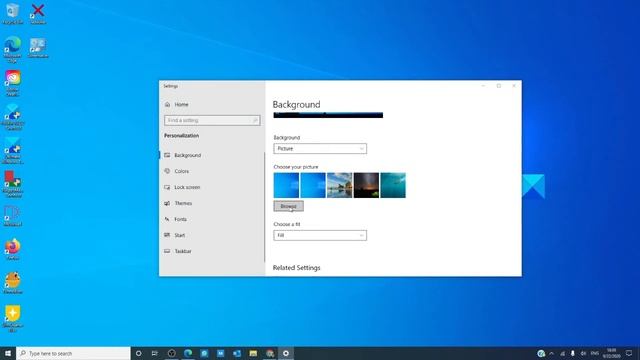640x360 pixels.
Task: Open the Firefox desktop shortcut
Action: [13, 249]
